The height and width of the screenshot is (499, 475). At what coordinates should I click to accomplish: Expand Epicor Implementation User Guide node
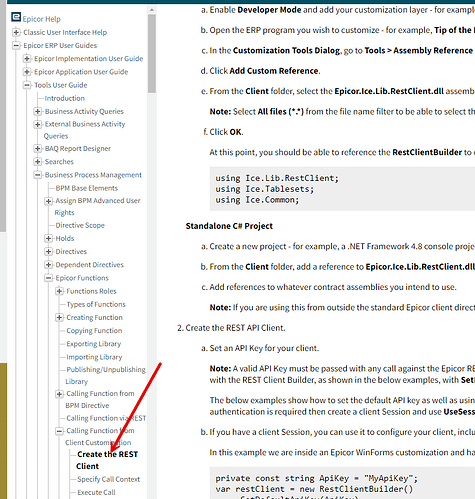click(x=27, y=59)
